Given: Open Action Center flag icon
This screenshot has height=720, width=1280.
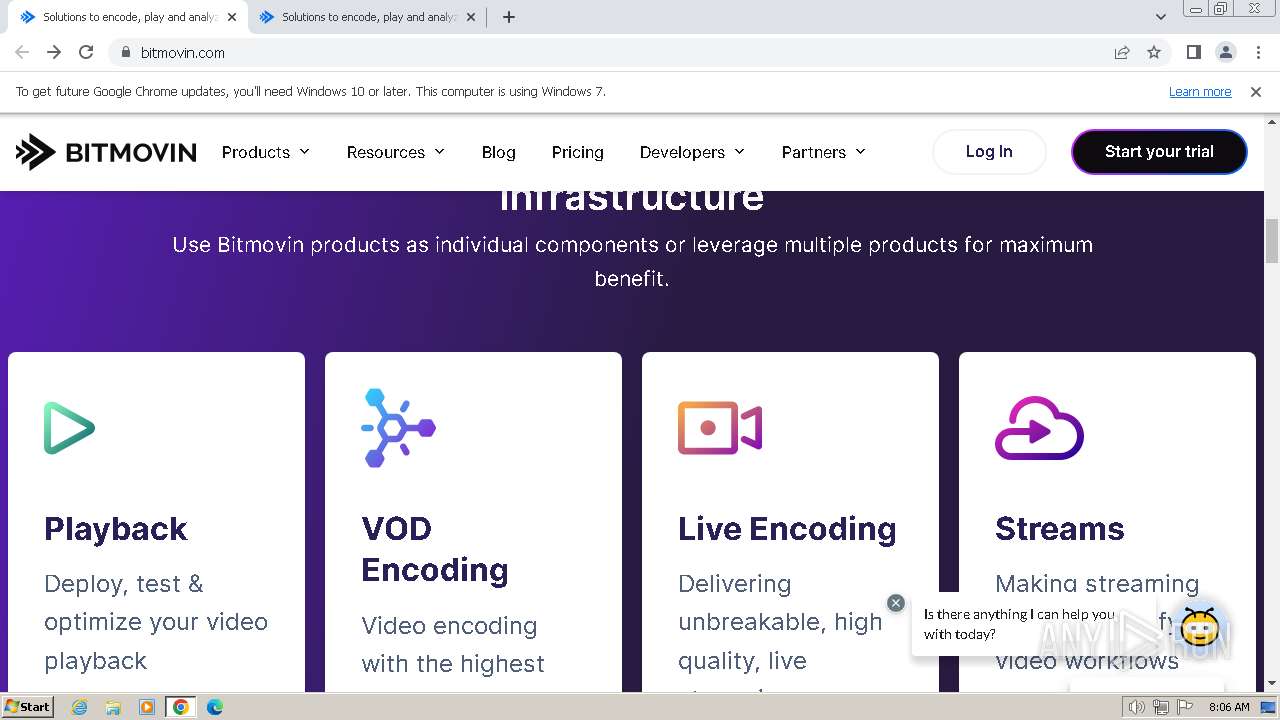Looking at the screenshot, I should click(1187, 707).
